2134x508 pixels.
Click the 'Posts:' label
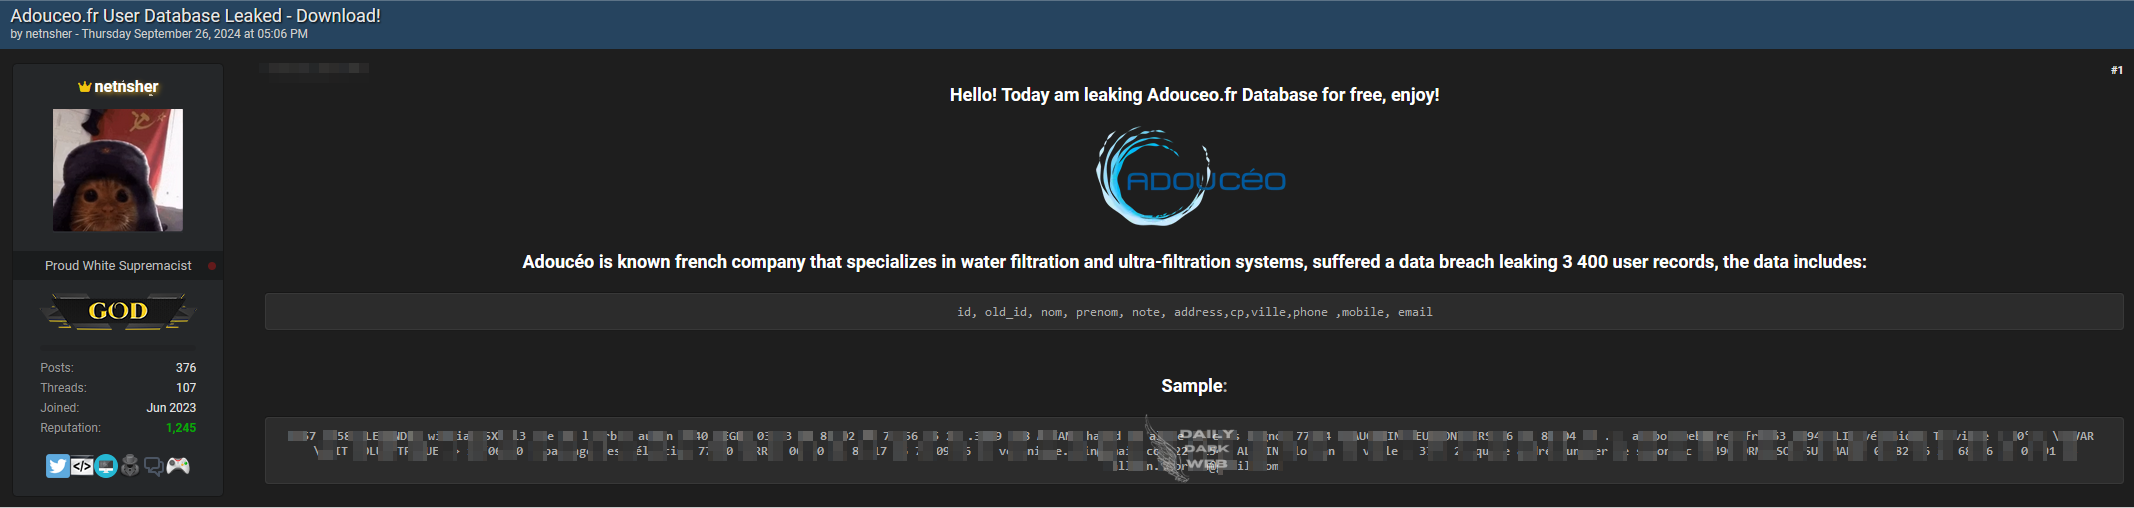pos(57,368)
